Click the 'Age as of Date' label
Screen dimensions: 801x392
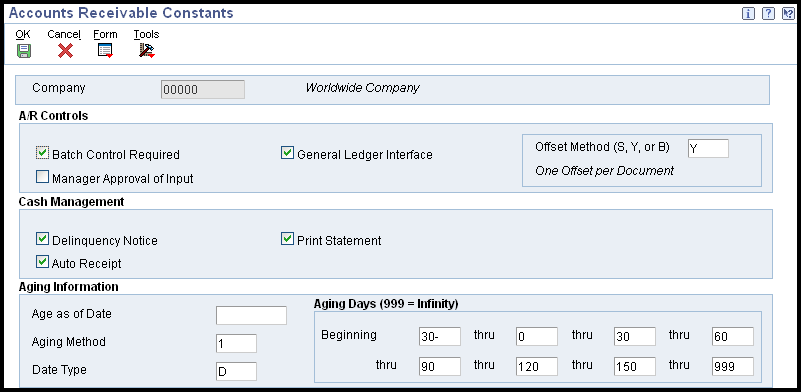click(72, 314)
